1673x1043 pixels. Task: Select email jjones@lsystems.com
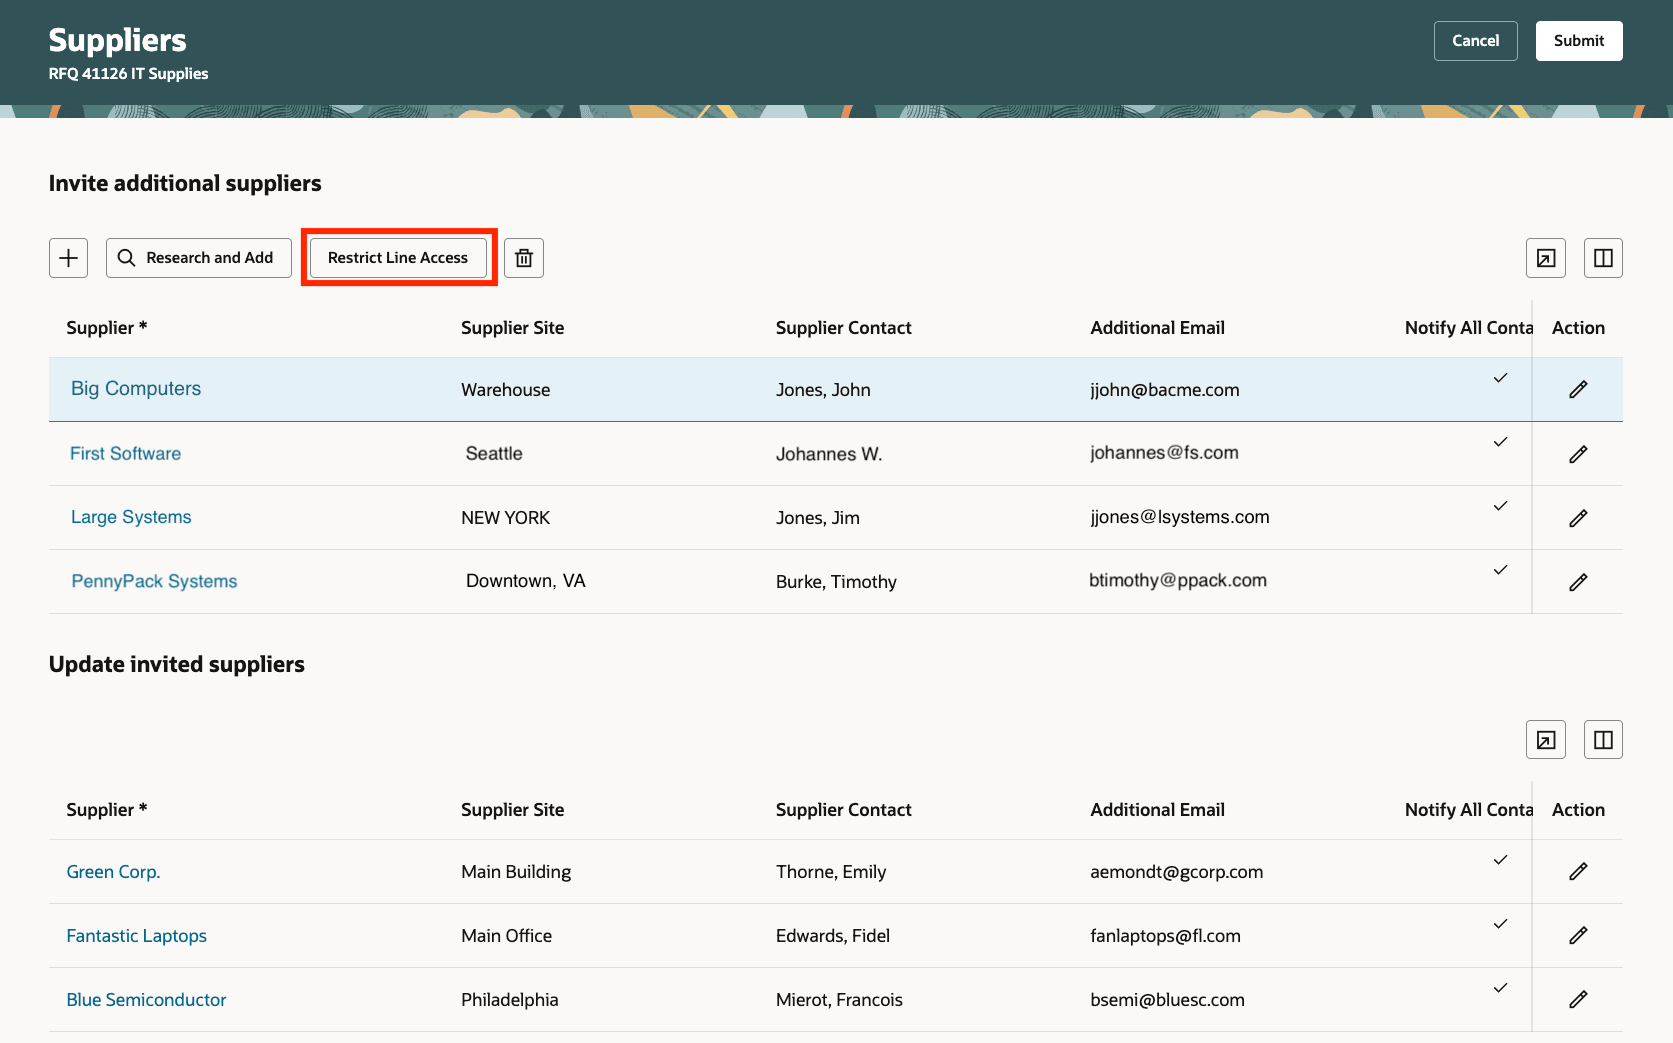click(x=1179, y=517)
